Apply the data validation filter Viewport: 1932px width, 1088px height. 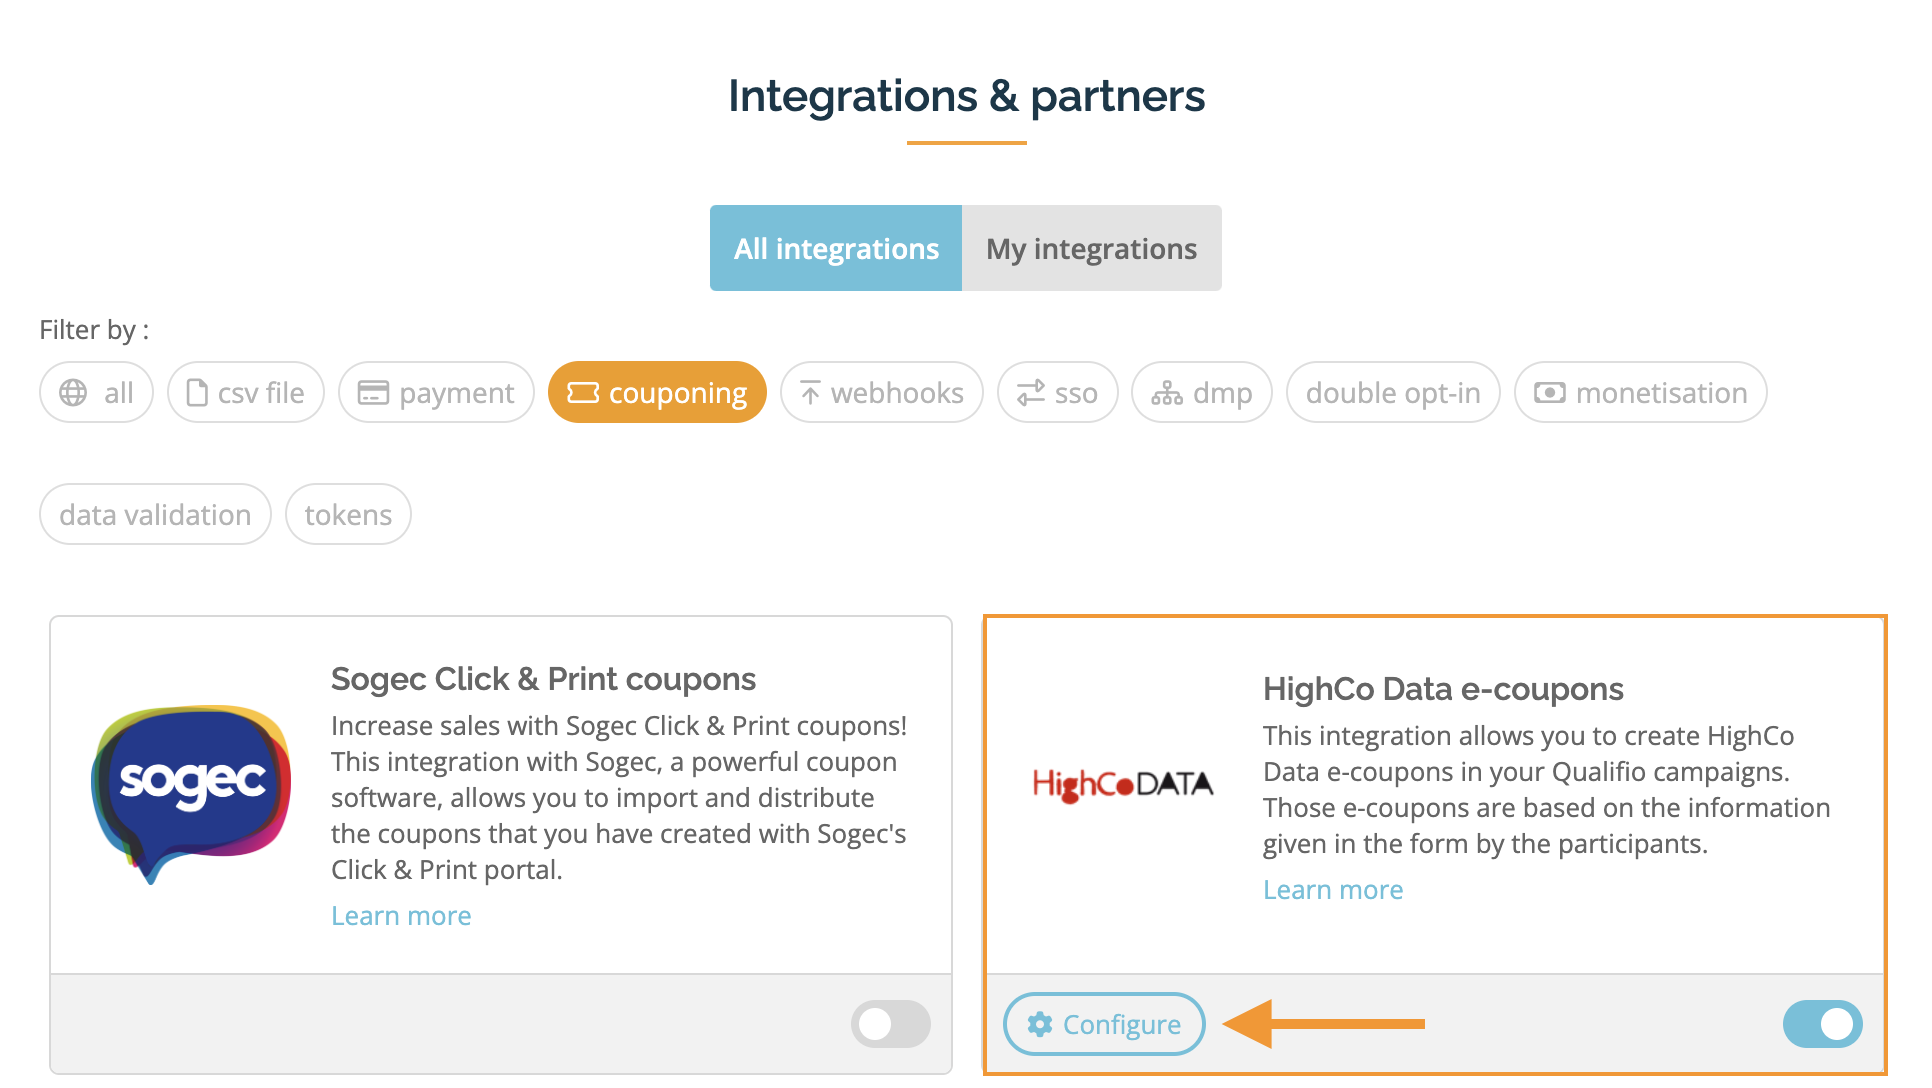tap(155, 515)
